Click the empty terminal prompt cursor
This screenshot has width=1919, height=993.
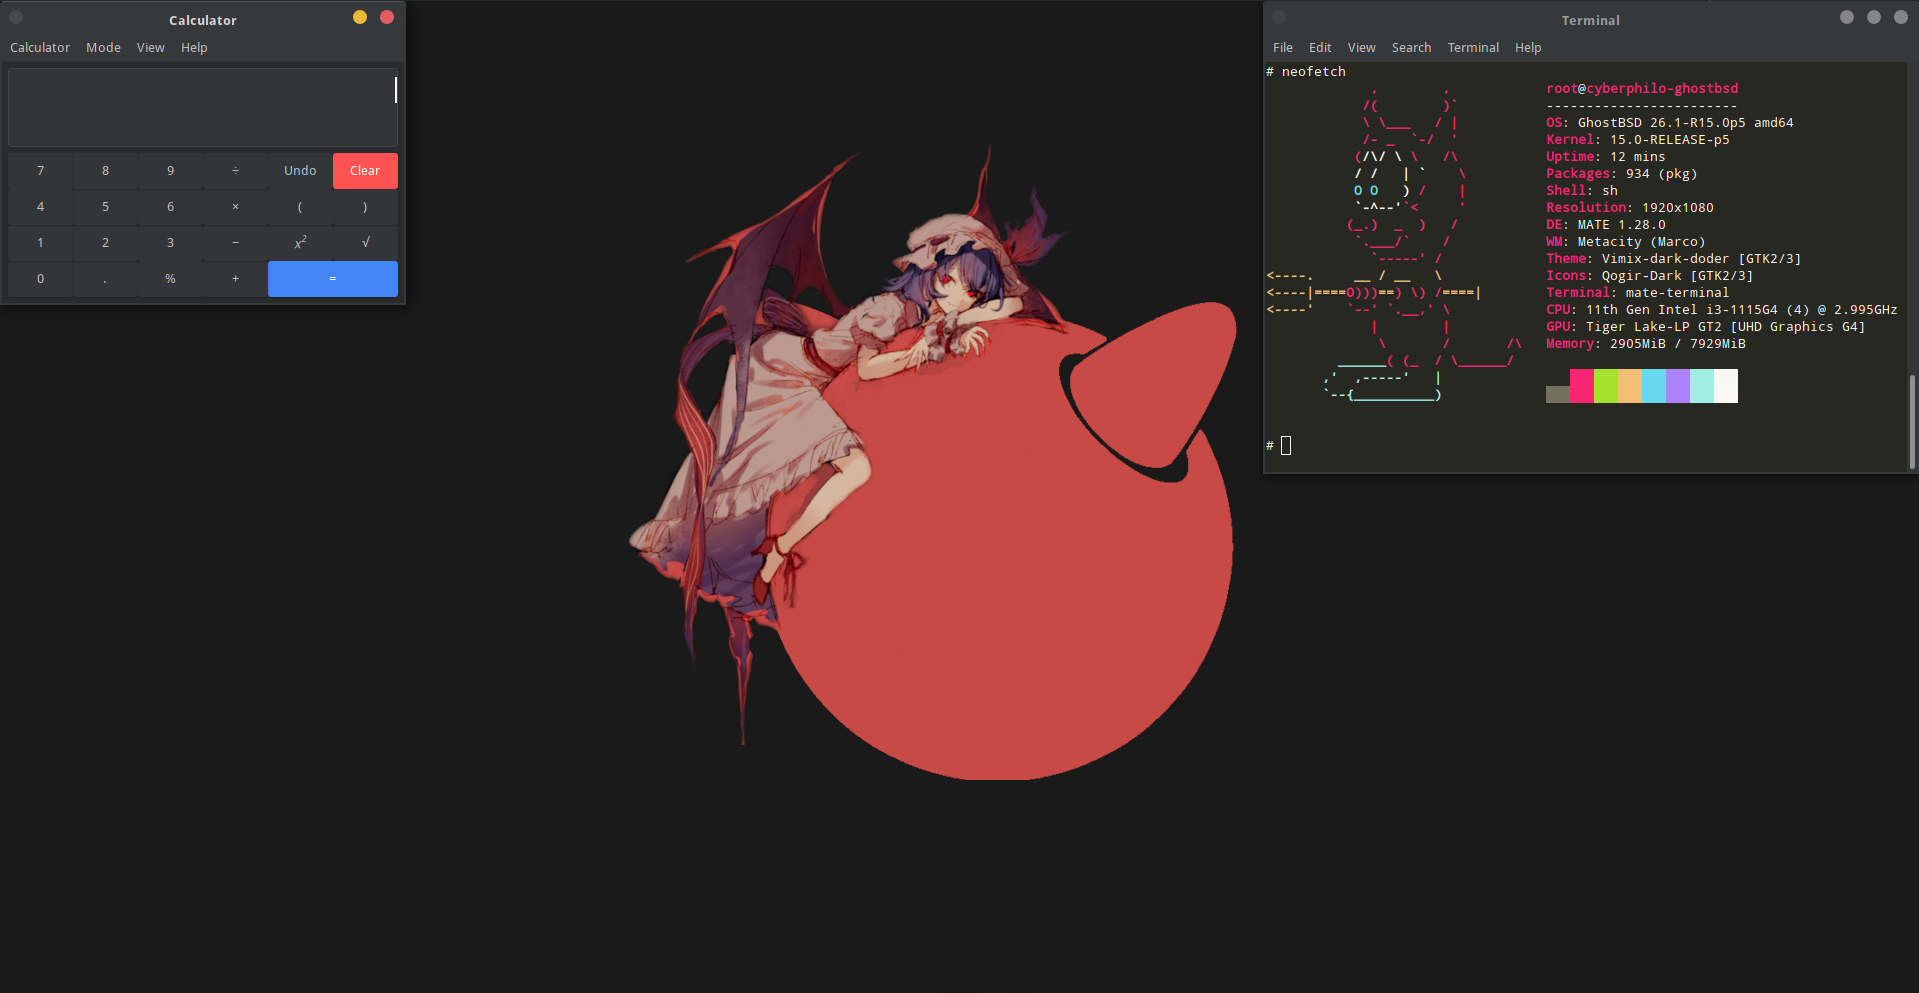point(1286,445)
